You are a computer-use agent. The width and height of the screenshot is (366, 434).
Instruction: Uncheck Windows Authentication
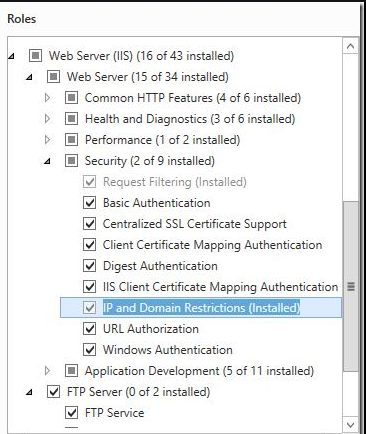pyautogui.click(x=89, y=350)
